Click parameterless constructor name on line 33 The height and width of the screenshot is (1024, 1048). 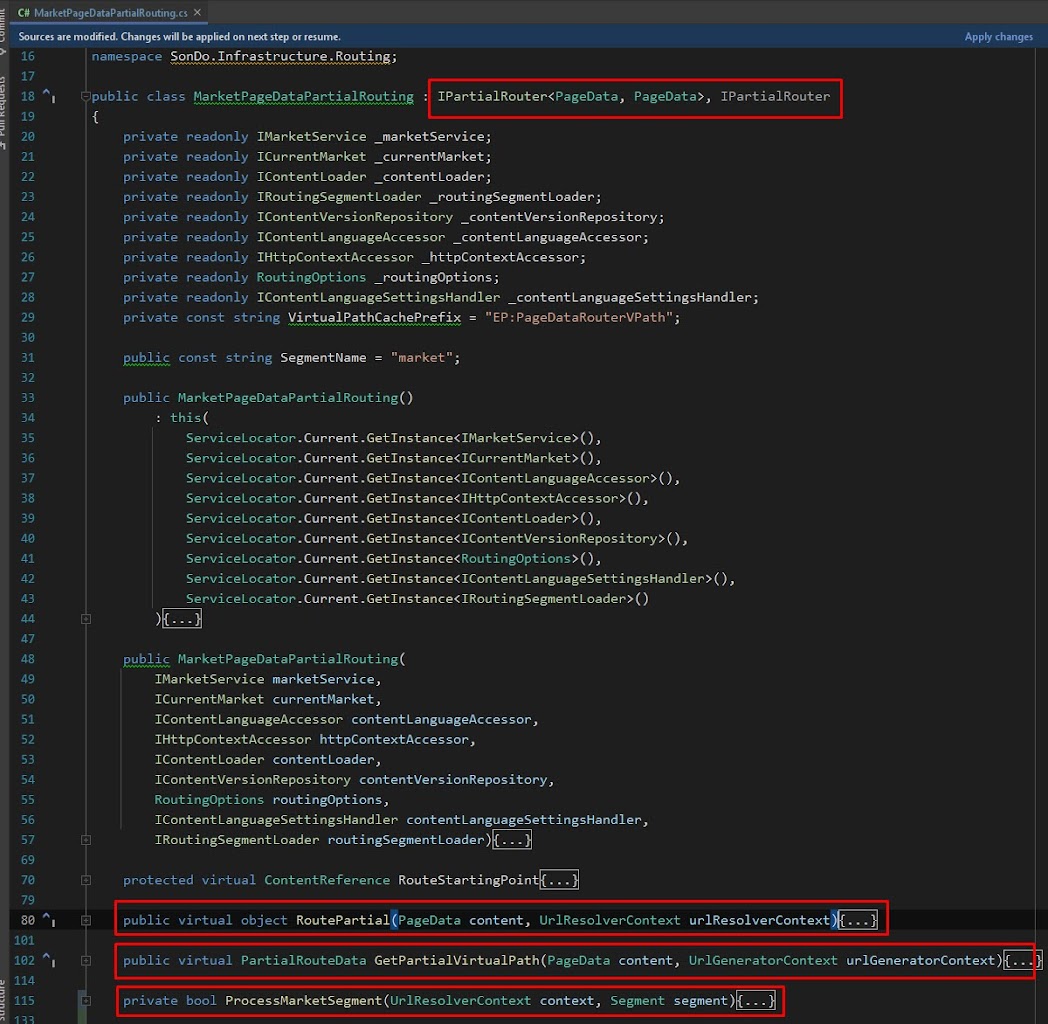(287, 398)
